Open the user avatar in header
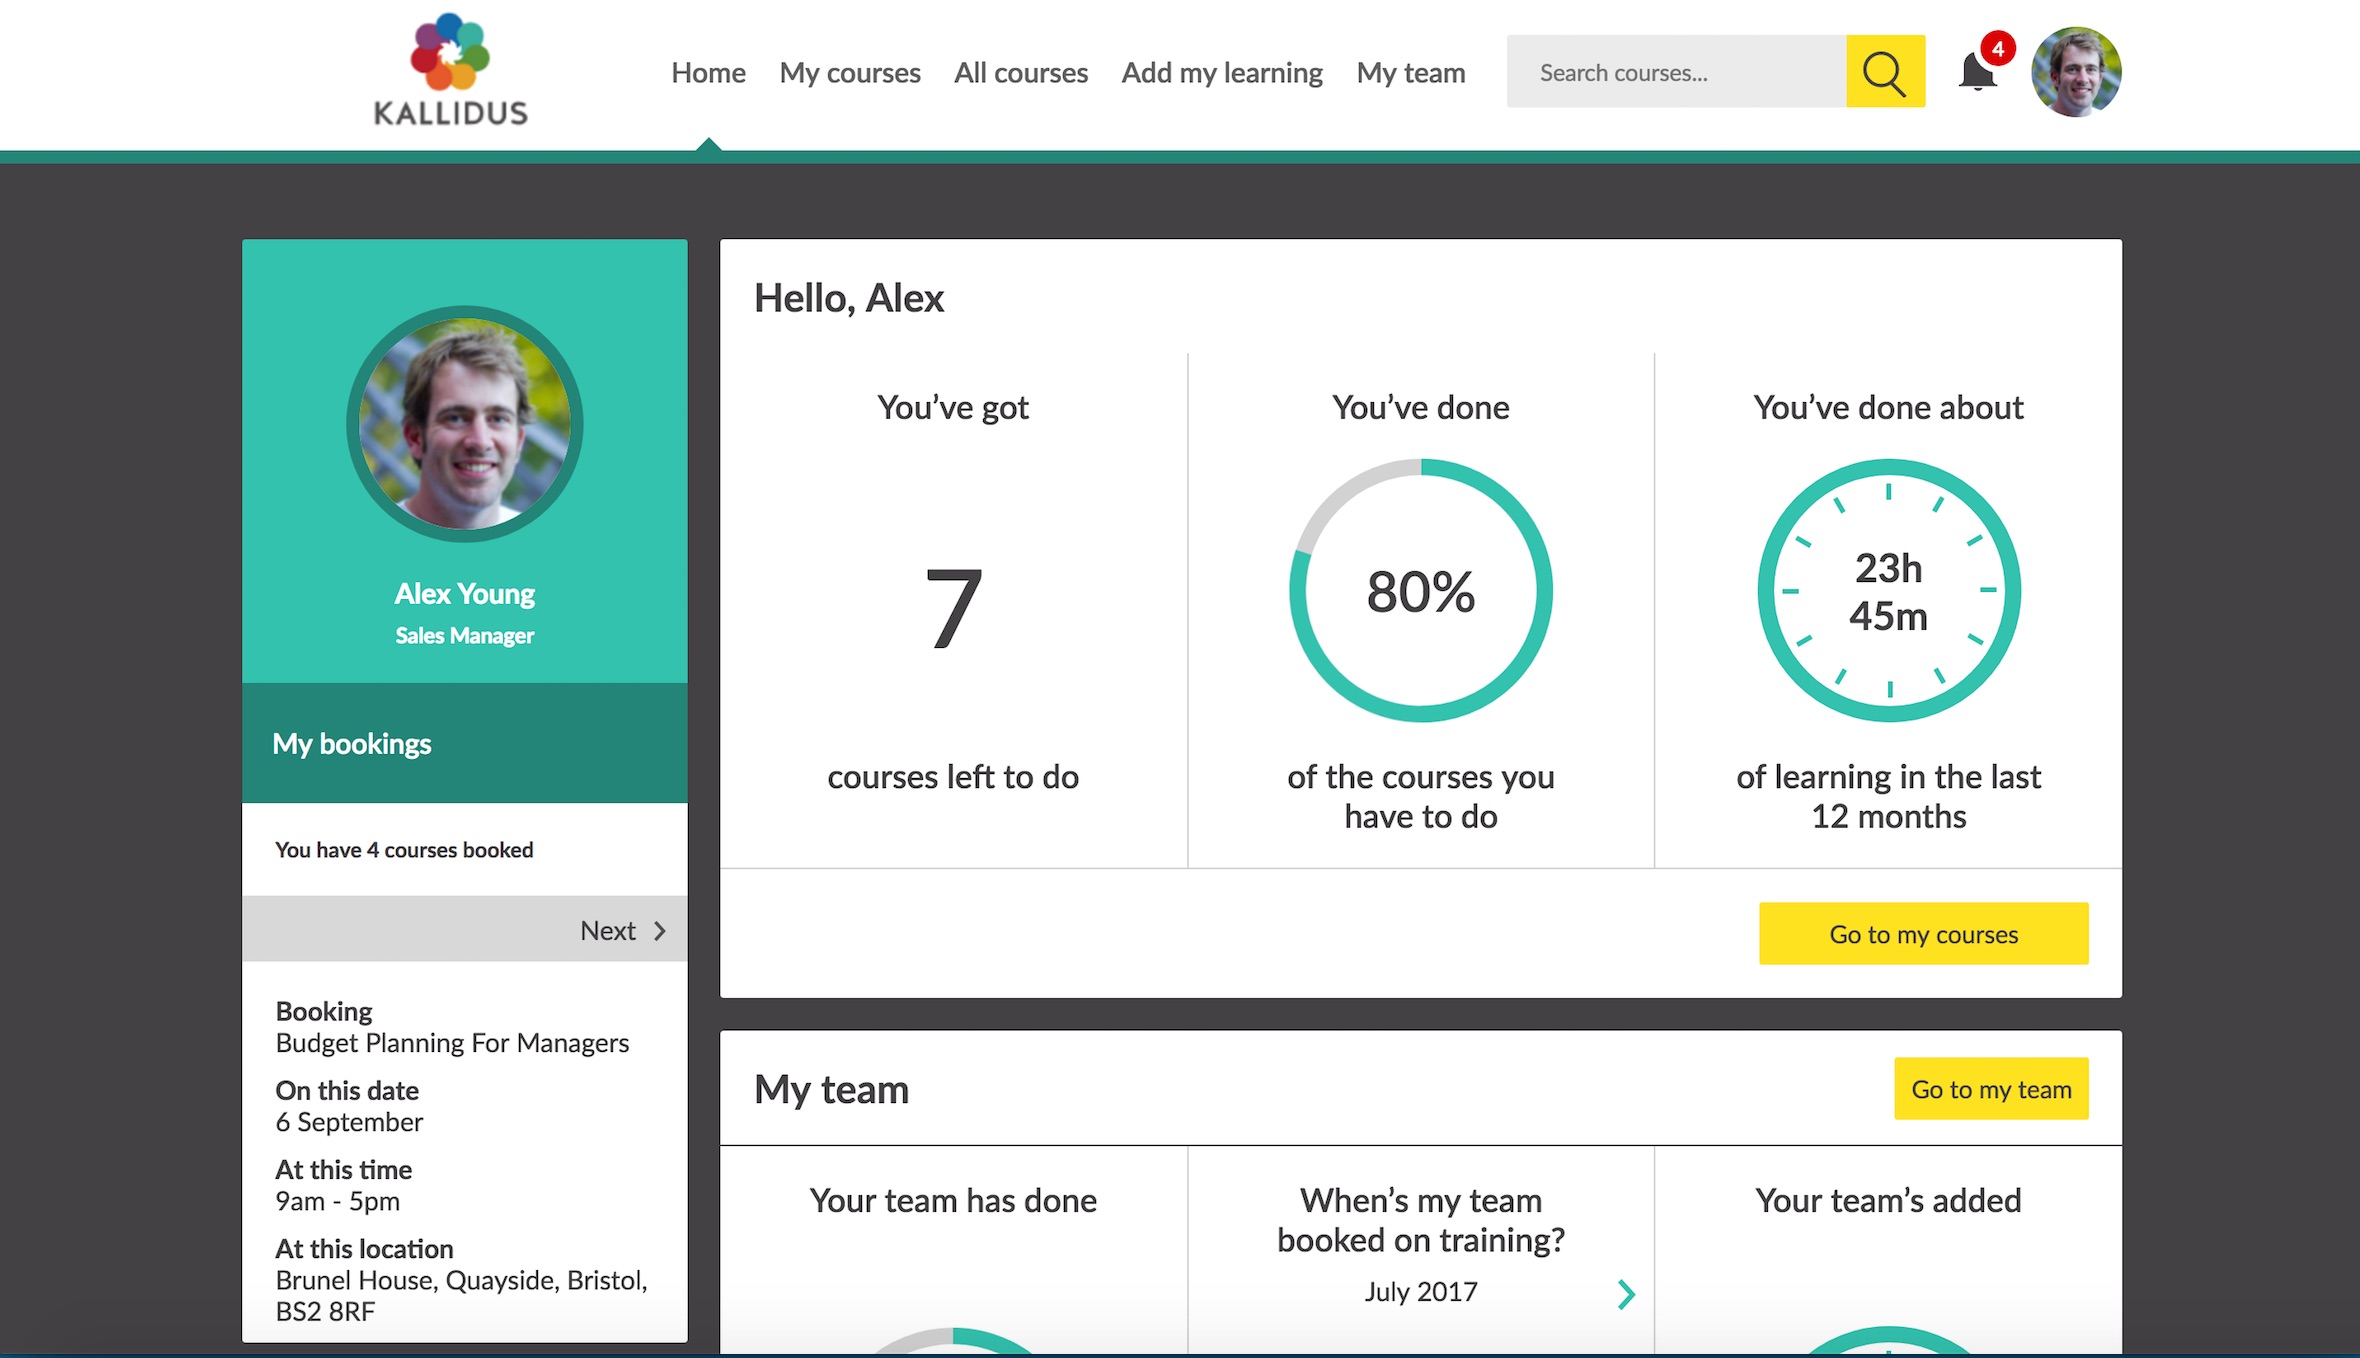 pos(2076,72)
